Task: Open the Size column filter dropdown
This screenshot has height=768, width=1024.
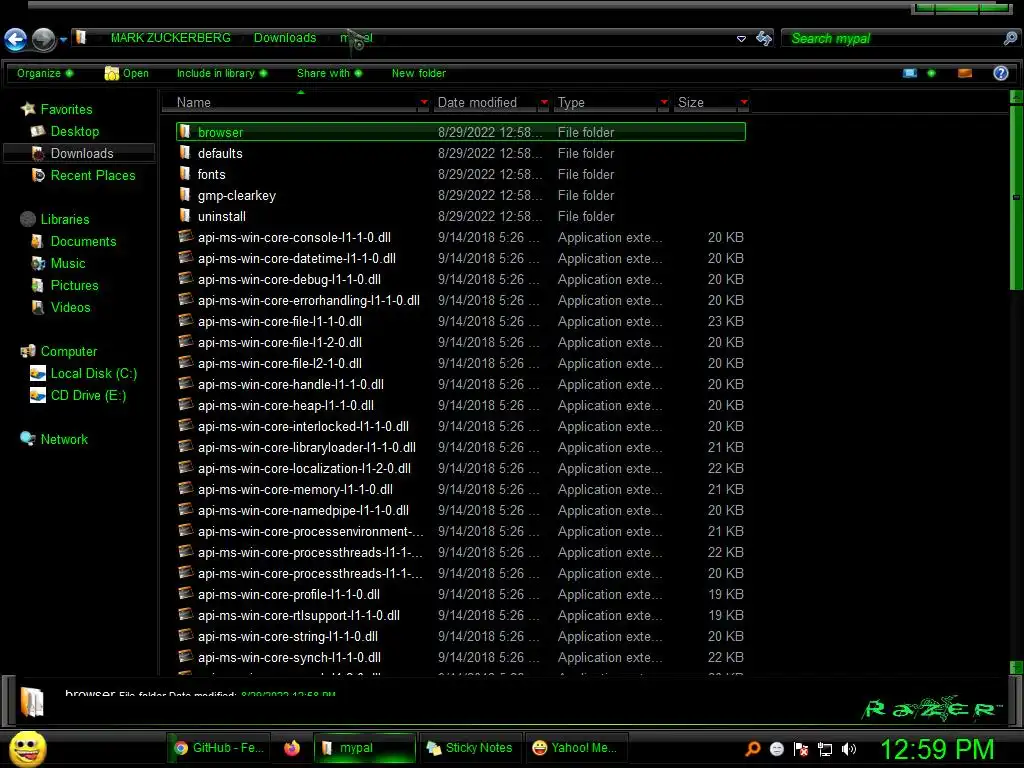Action: [744, 103]
